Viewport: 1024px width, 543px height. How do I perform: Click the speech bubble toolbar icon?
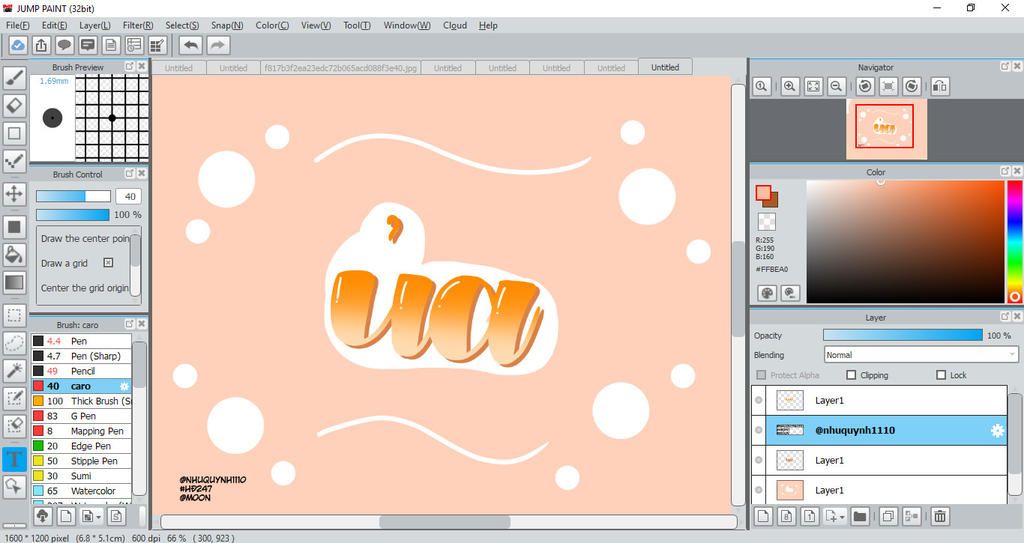coord(64,45)
